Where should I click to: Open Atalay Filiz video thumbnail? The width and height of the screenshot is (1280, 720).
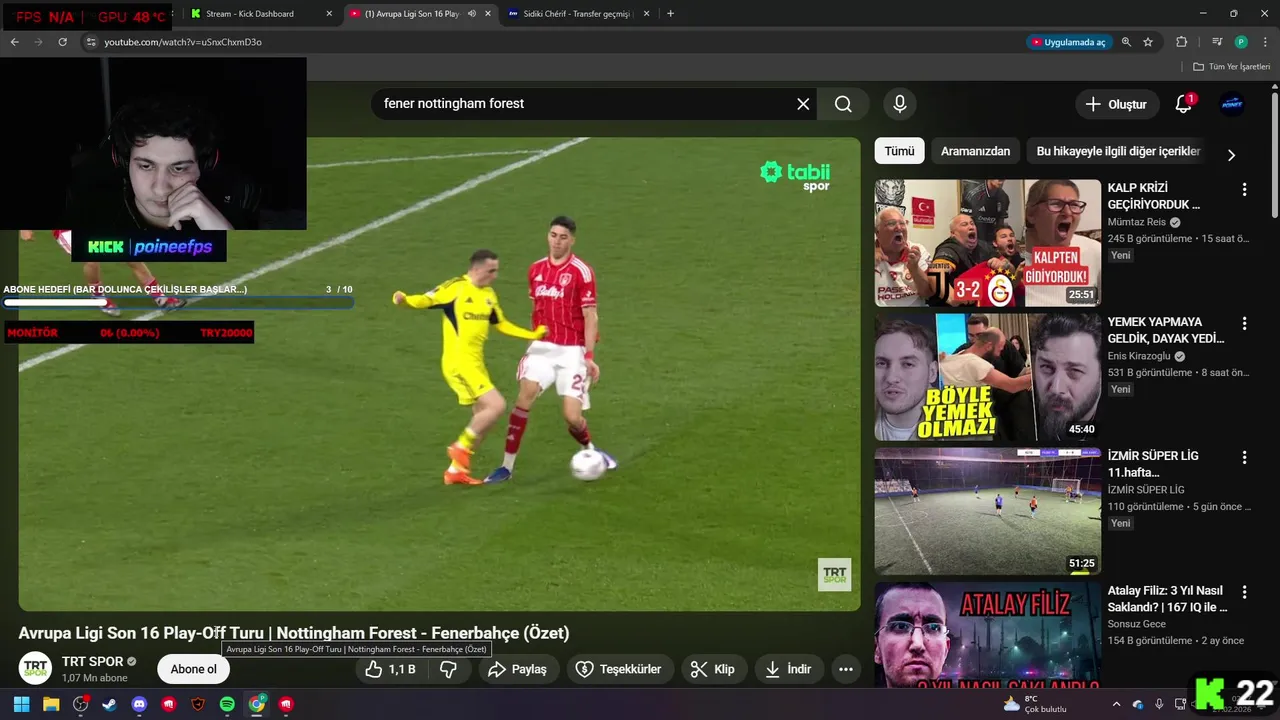(x=988, y=634)
